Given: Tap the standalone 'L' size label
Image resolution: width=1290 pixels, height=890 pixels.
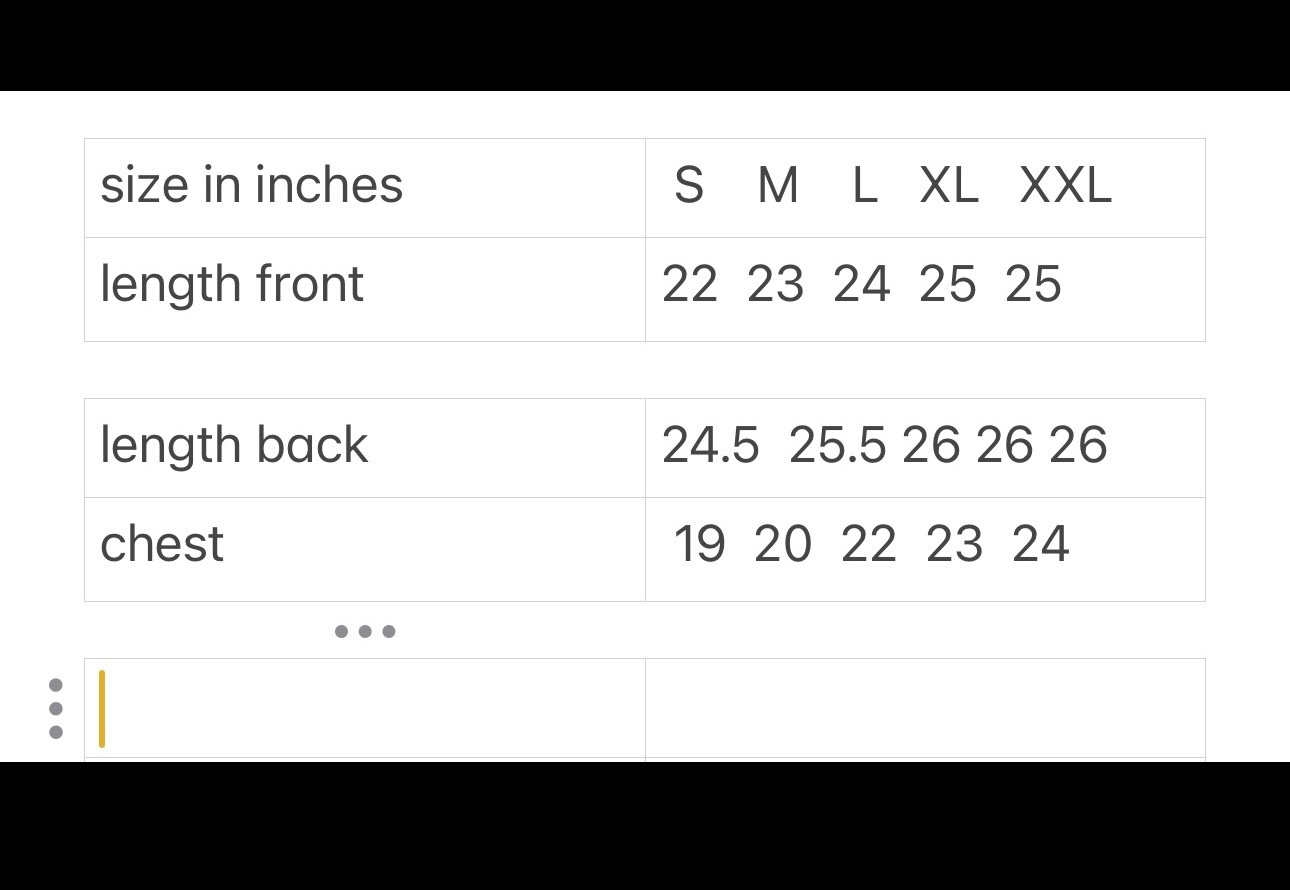Looking at the screenshot, I should 864,186.
